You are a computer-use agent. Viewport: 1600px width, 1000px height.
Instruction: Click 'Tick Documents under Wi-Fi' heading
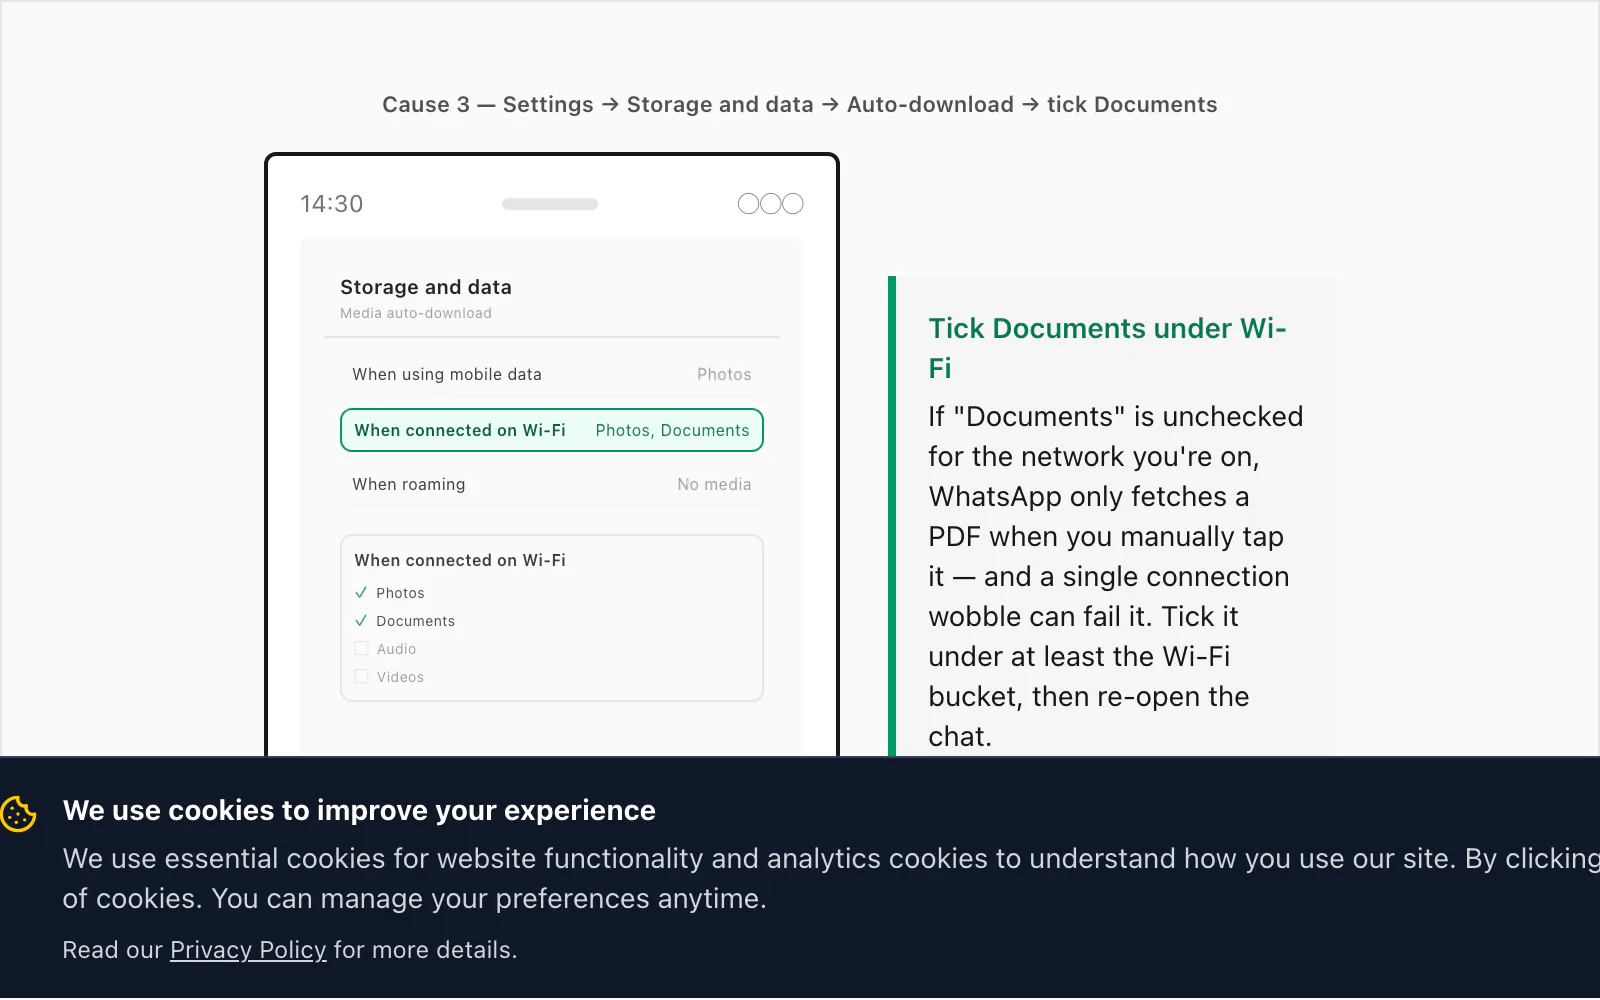pos(1108,348)
